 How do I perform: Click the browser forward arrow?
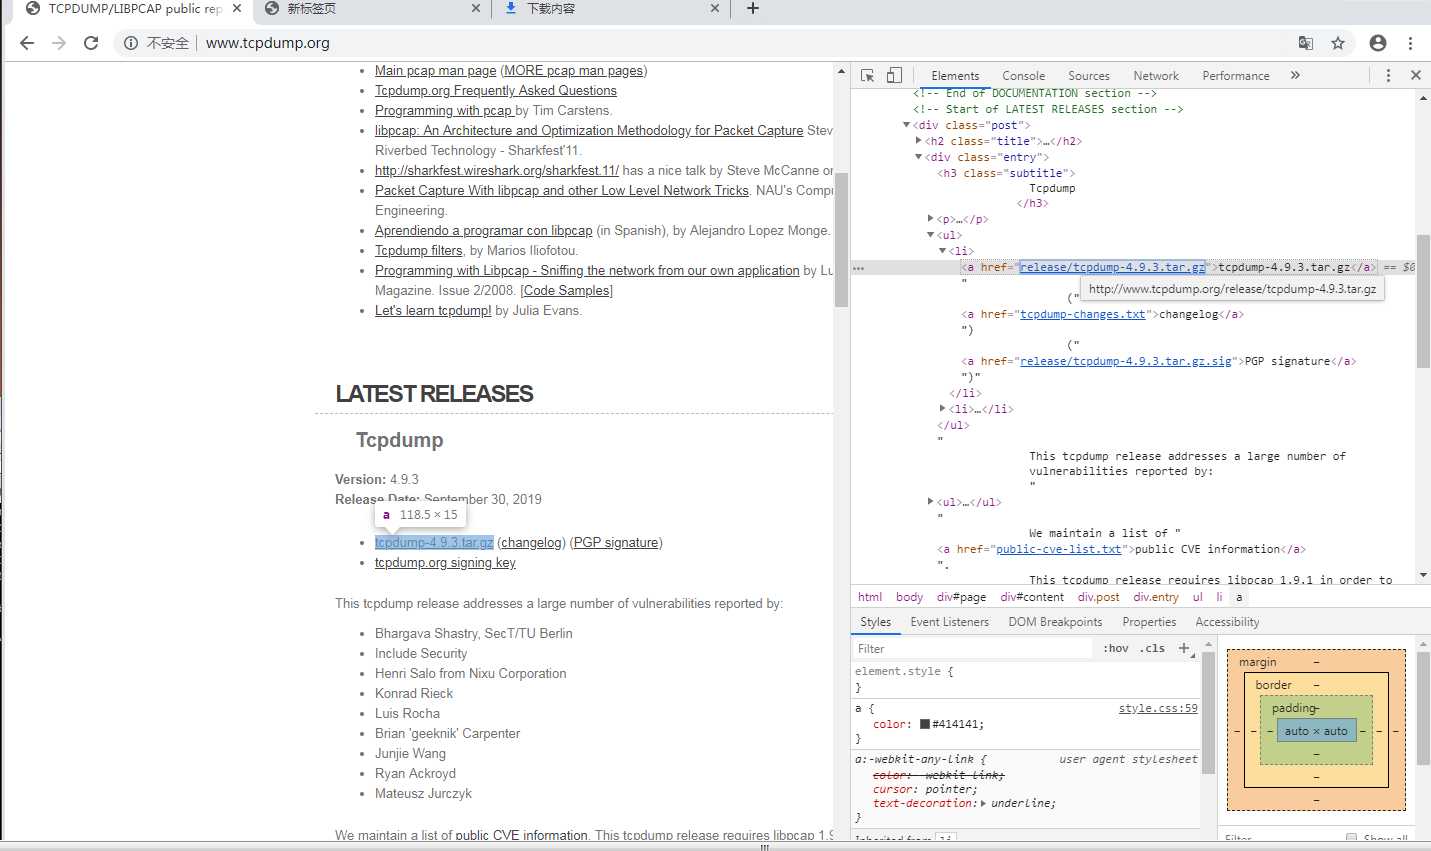click(x=59, y=43)
